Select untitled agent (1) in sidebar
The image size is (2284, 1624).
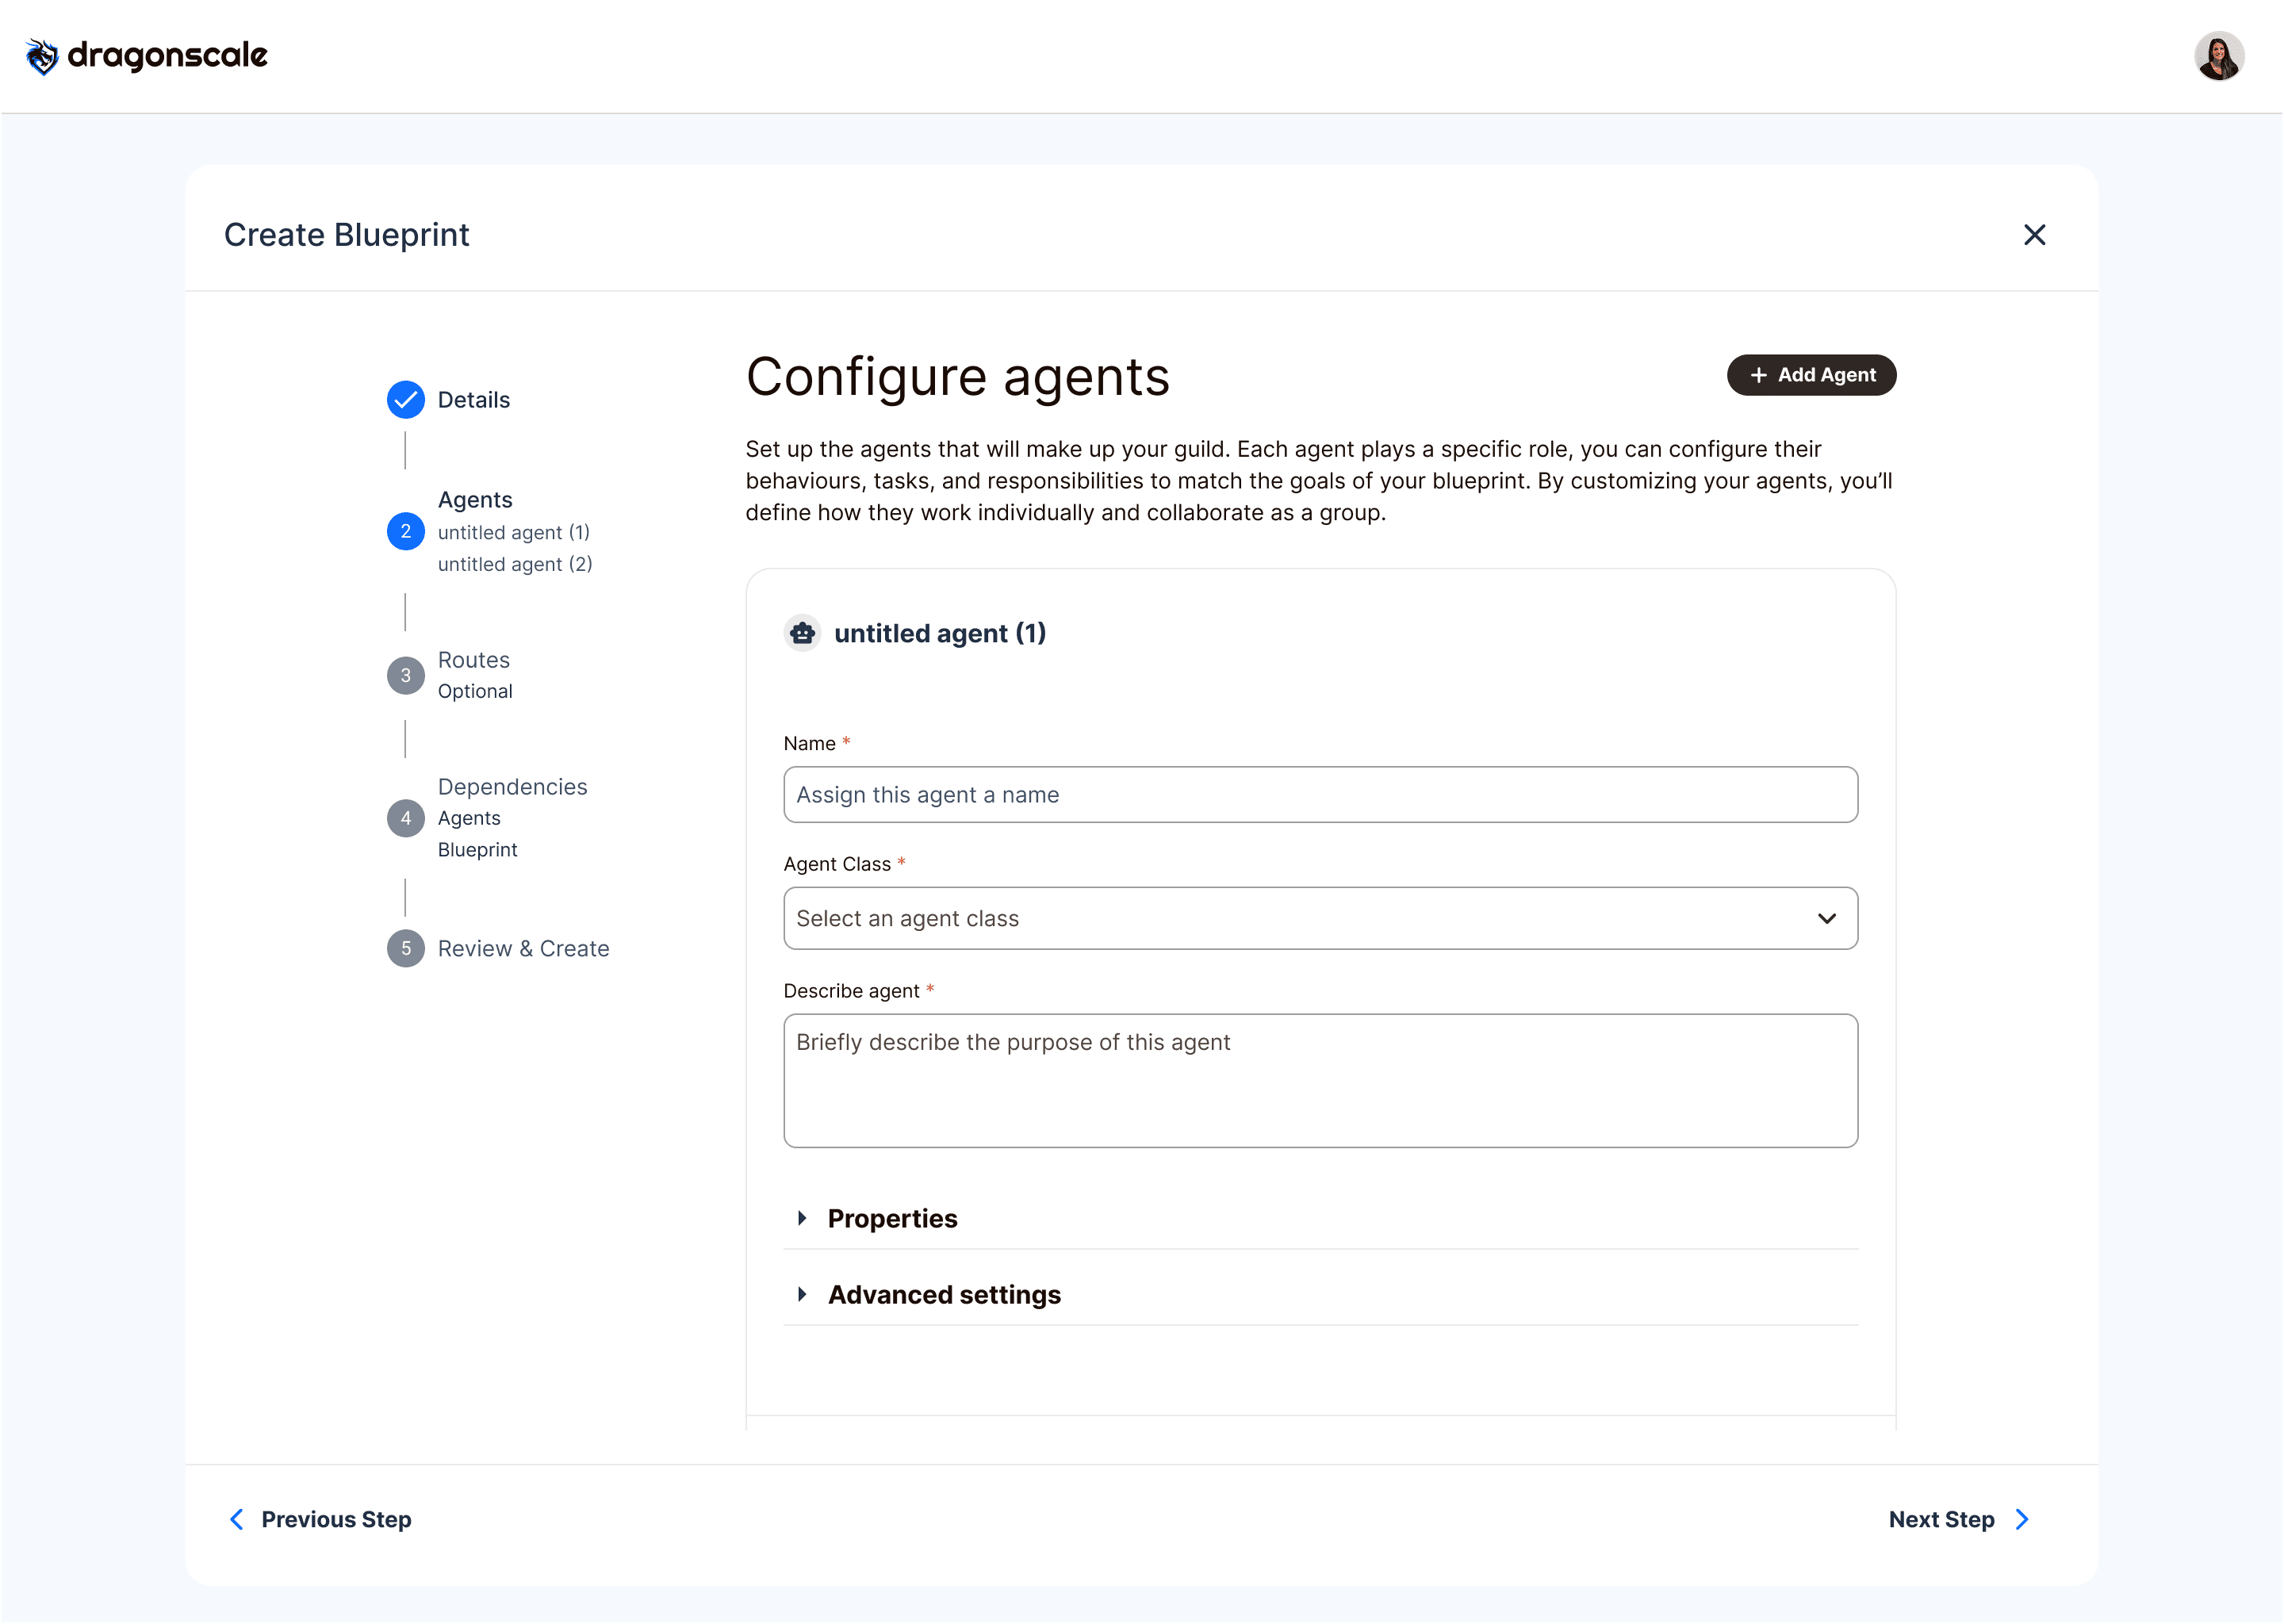click(x=514, y=532)
